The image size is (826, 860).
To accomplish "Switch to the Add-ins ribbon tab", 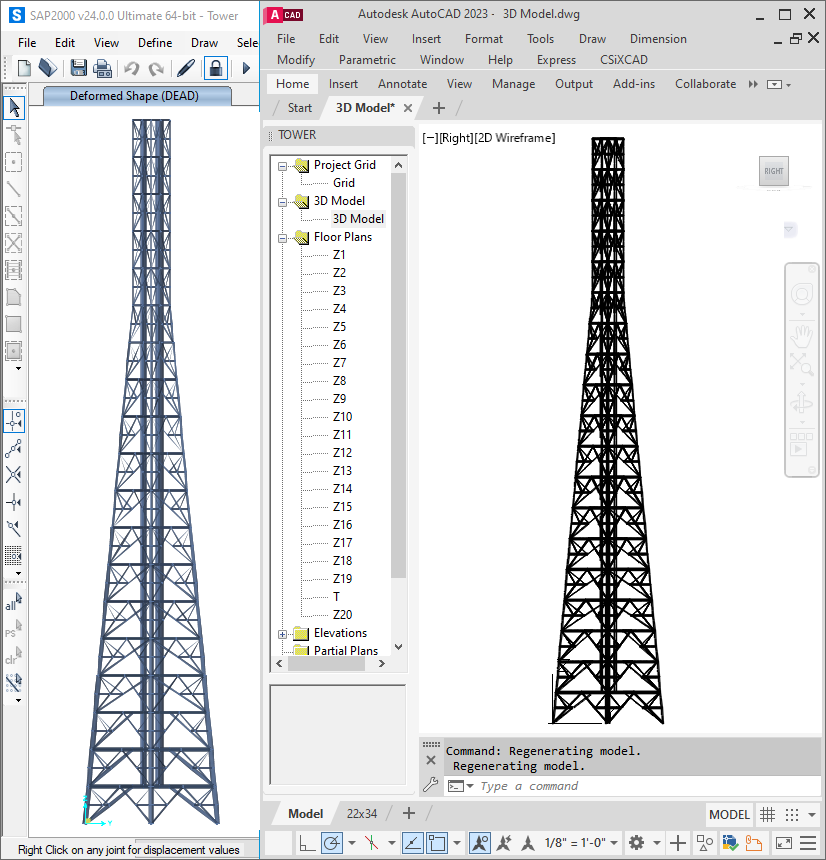I will (633, 84).
